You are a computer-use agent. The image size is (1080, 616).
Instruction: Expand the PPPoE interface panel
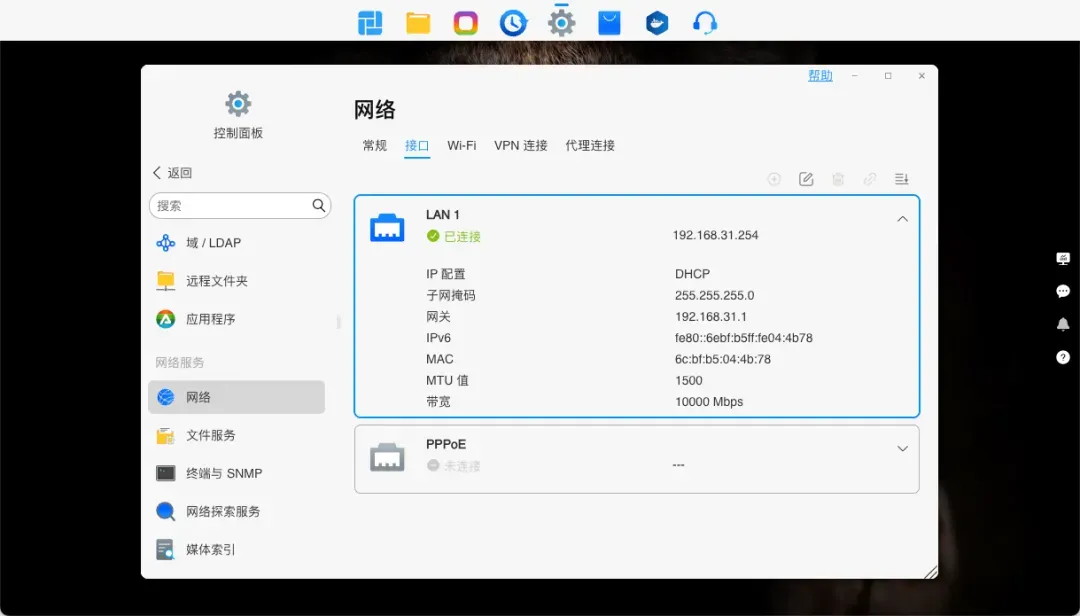pyautogui.click(x=902, y=449)
